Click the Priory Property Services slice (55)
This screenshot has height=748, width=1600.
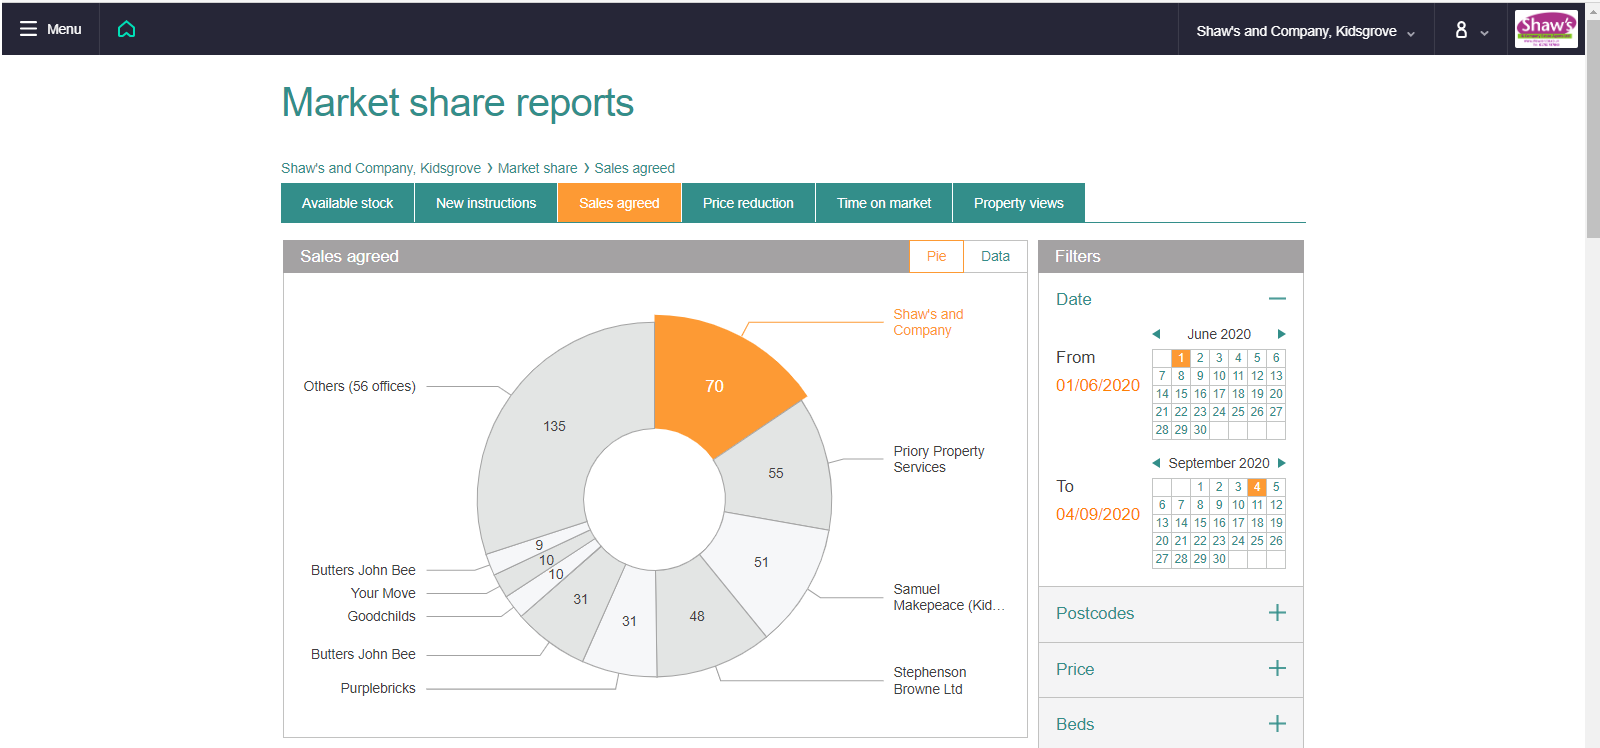(x=776, y=473)
